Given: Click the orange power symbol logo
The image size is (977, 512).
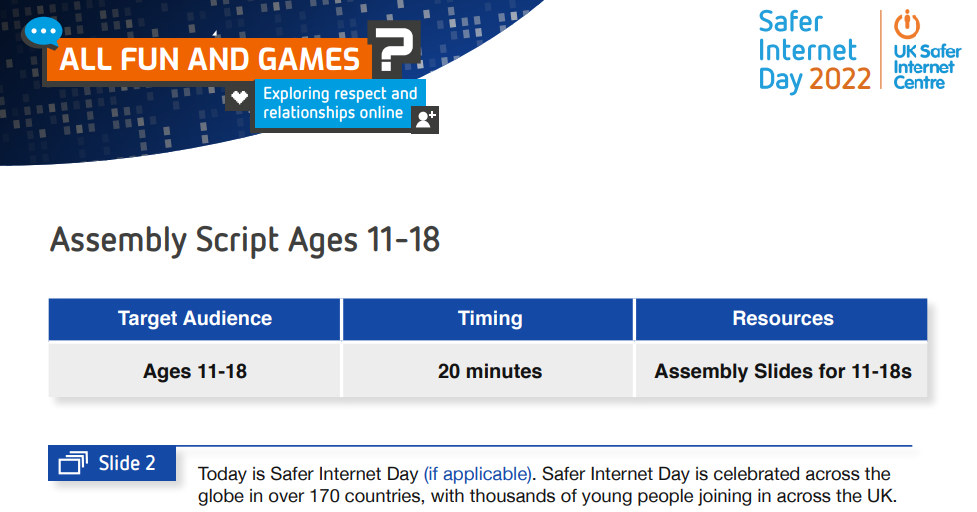Looking at the screenshot, I should pyautogui.click(x=907, y=24).
